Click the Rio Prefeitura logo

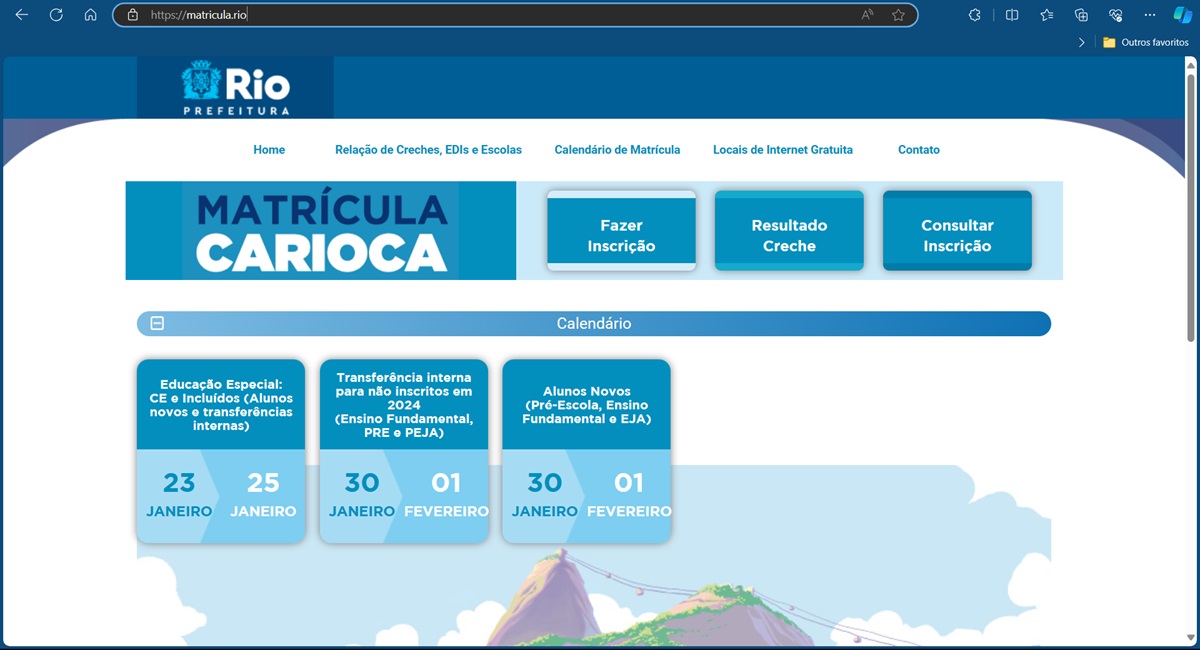click(236, 88)
